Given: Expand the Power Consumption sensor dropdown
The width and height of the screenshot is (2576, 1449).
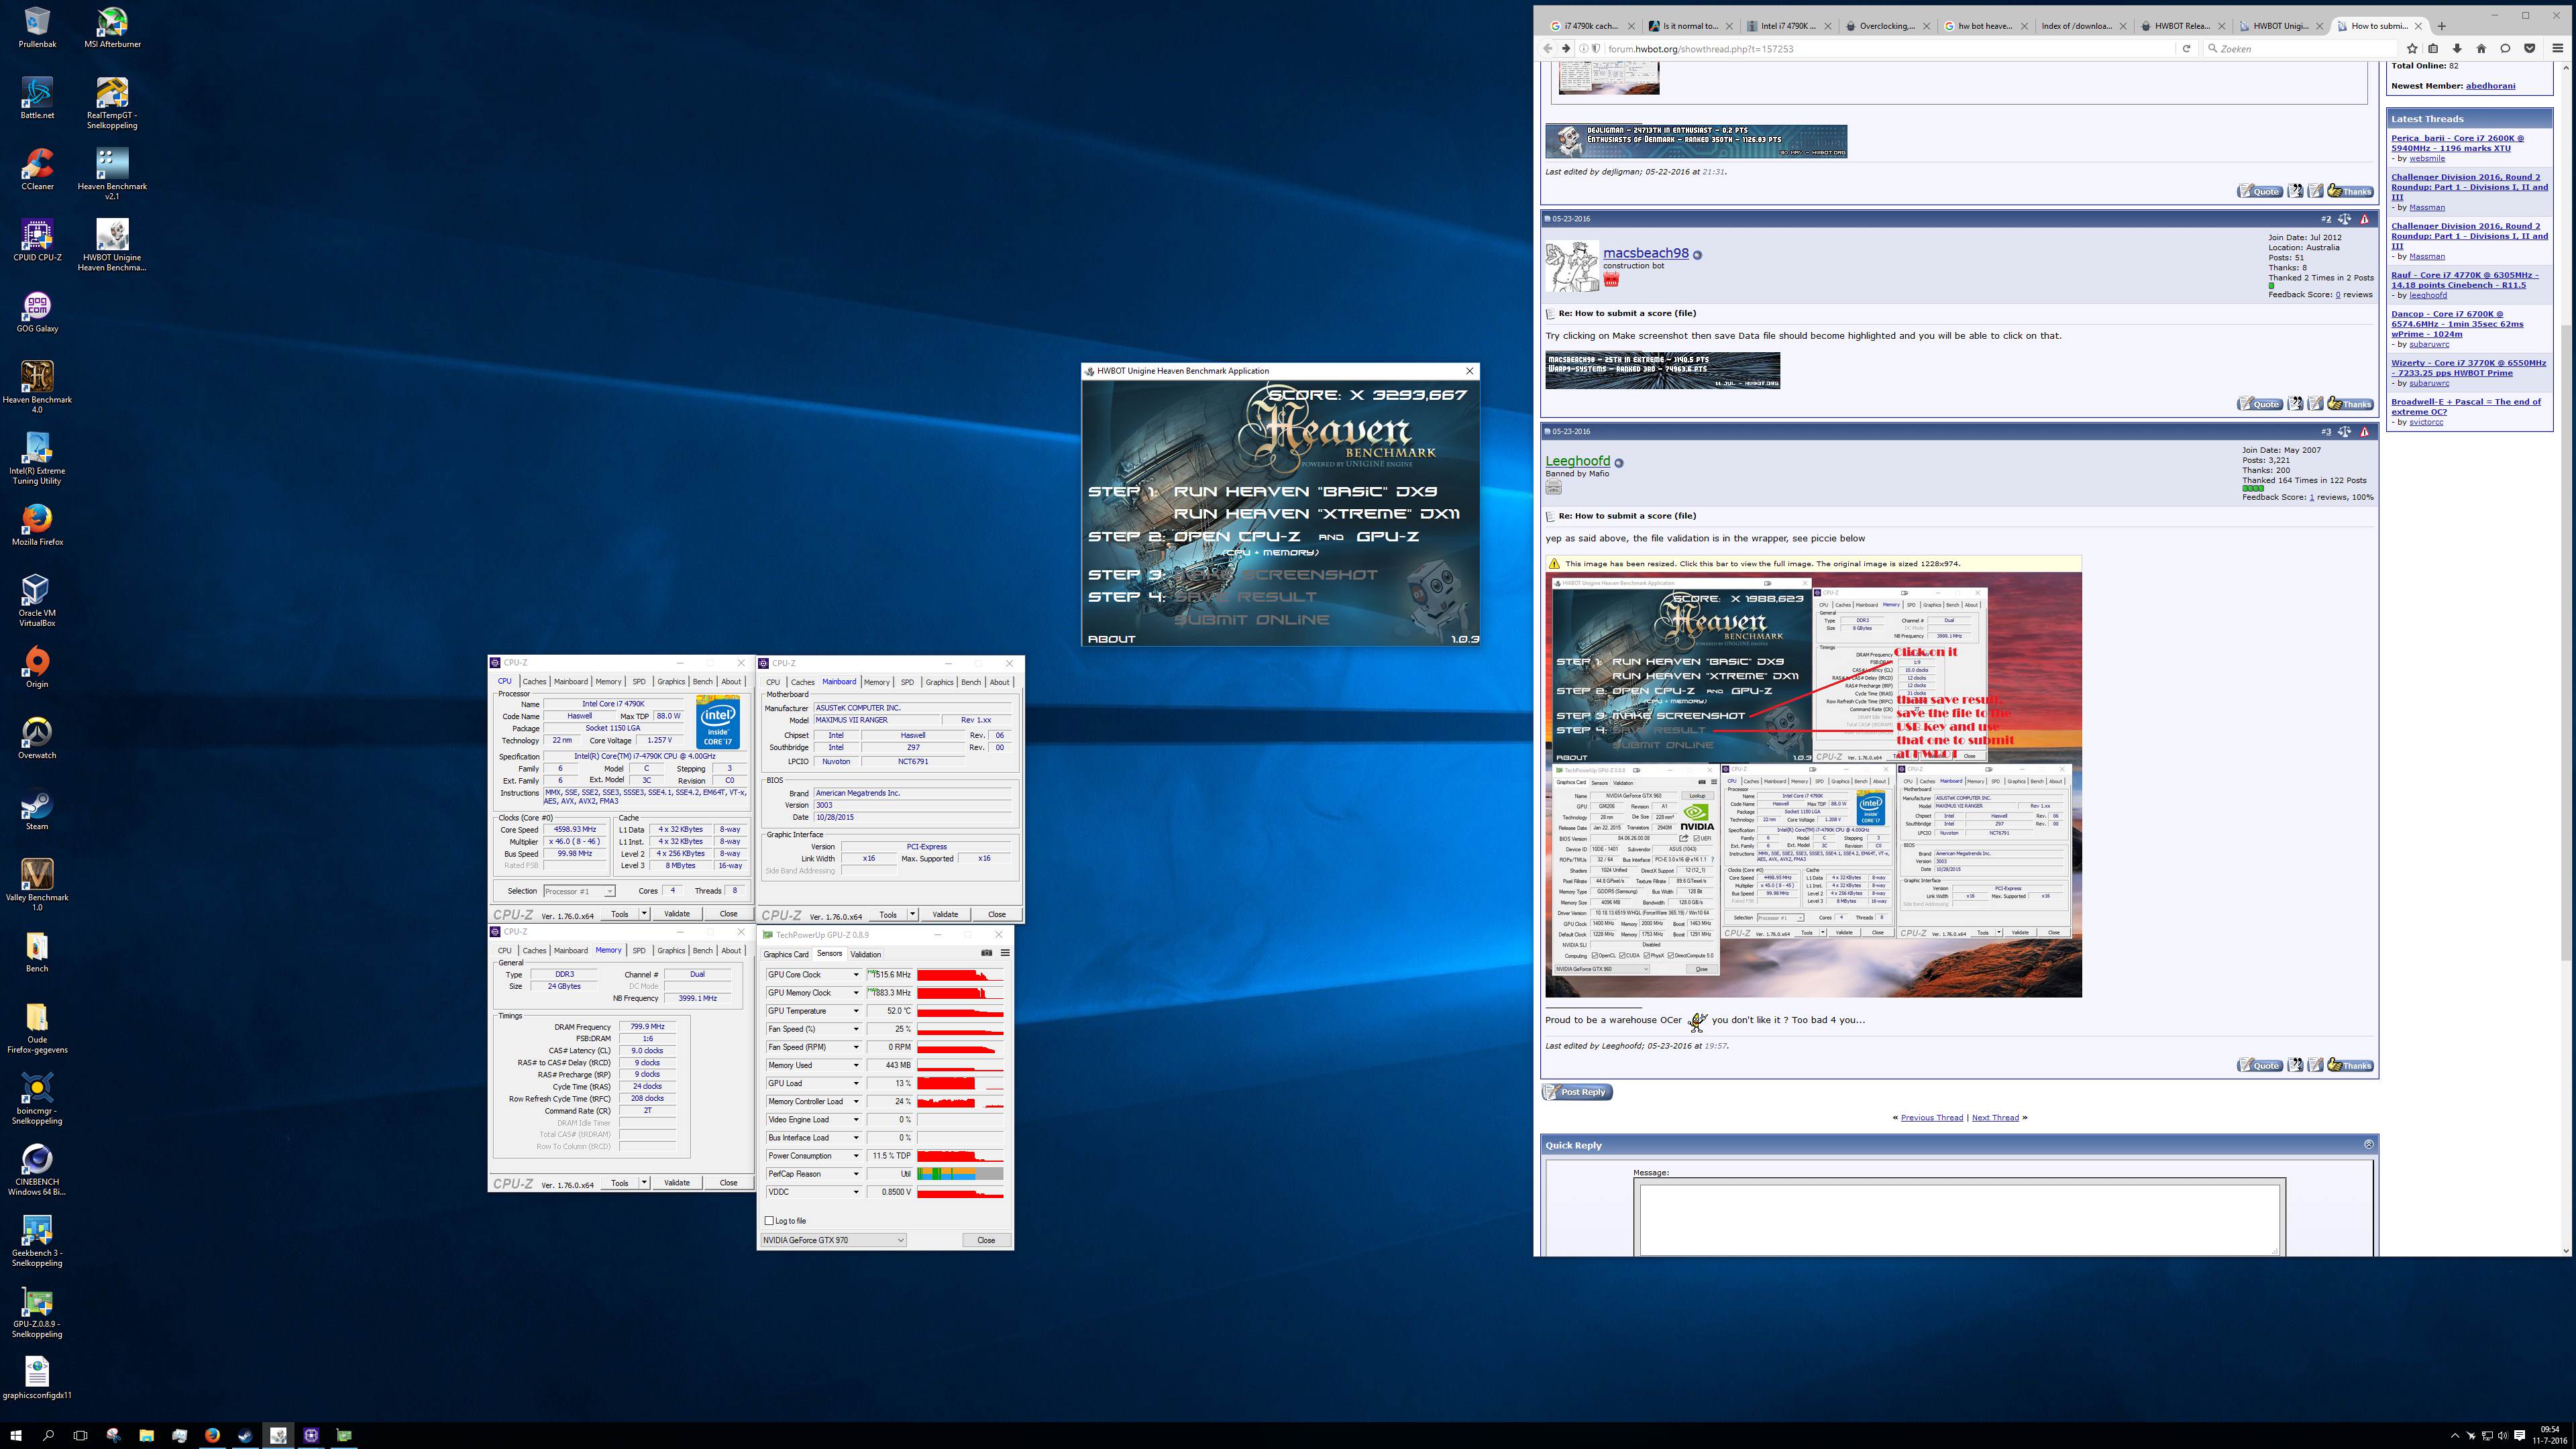Looking at the screenshot, I should pyautogui.click(x=856, y=1156).
